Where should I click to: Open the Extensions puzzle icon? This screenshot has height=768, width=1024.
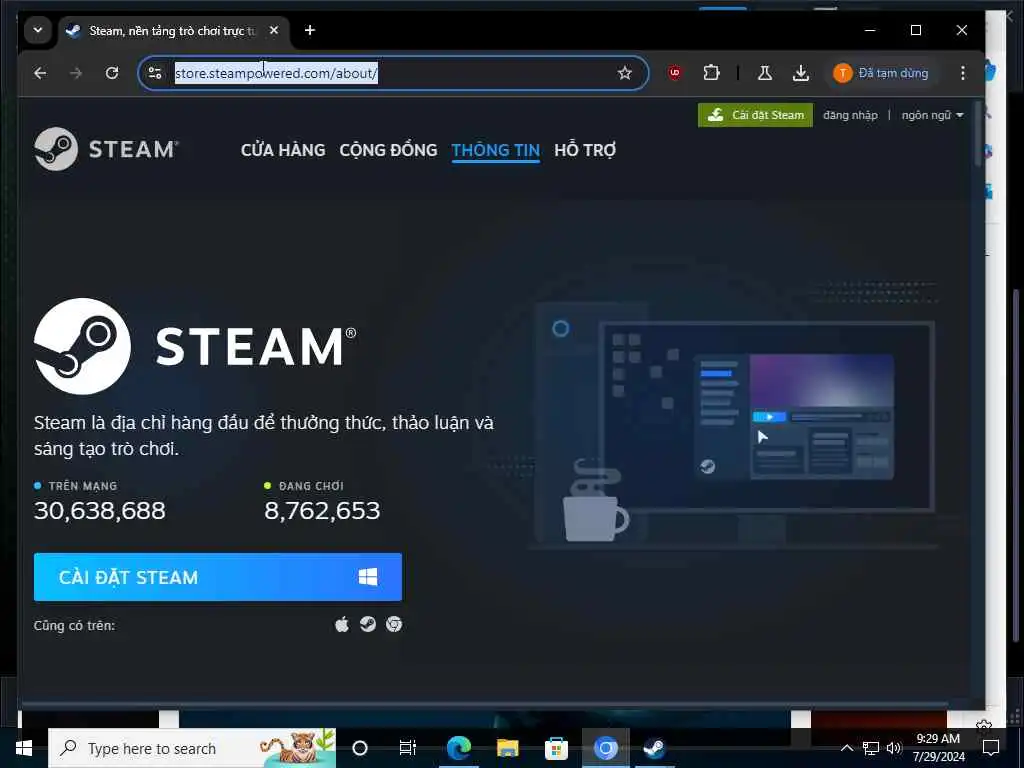[711, 73]
